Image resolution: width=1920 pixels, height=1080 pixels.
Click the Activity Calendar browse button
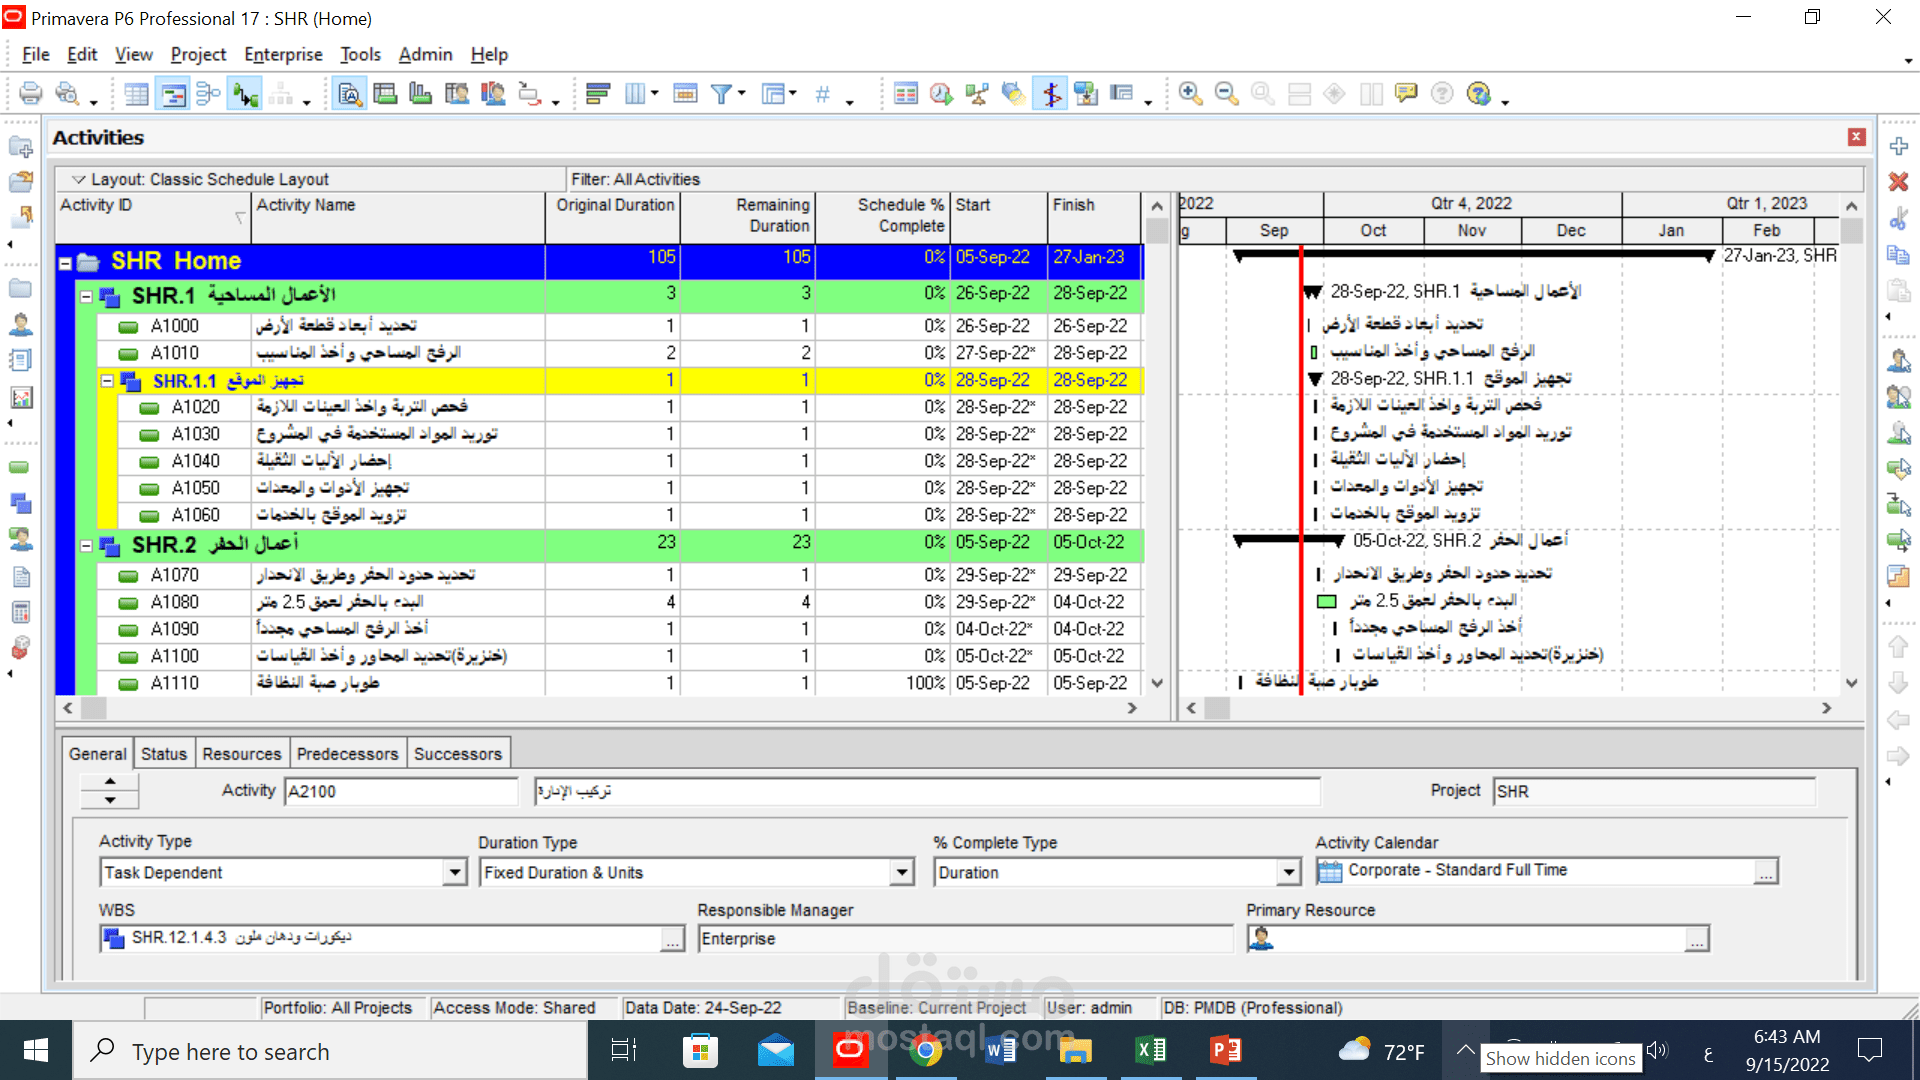[1768, 871]
